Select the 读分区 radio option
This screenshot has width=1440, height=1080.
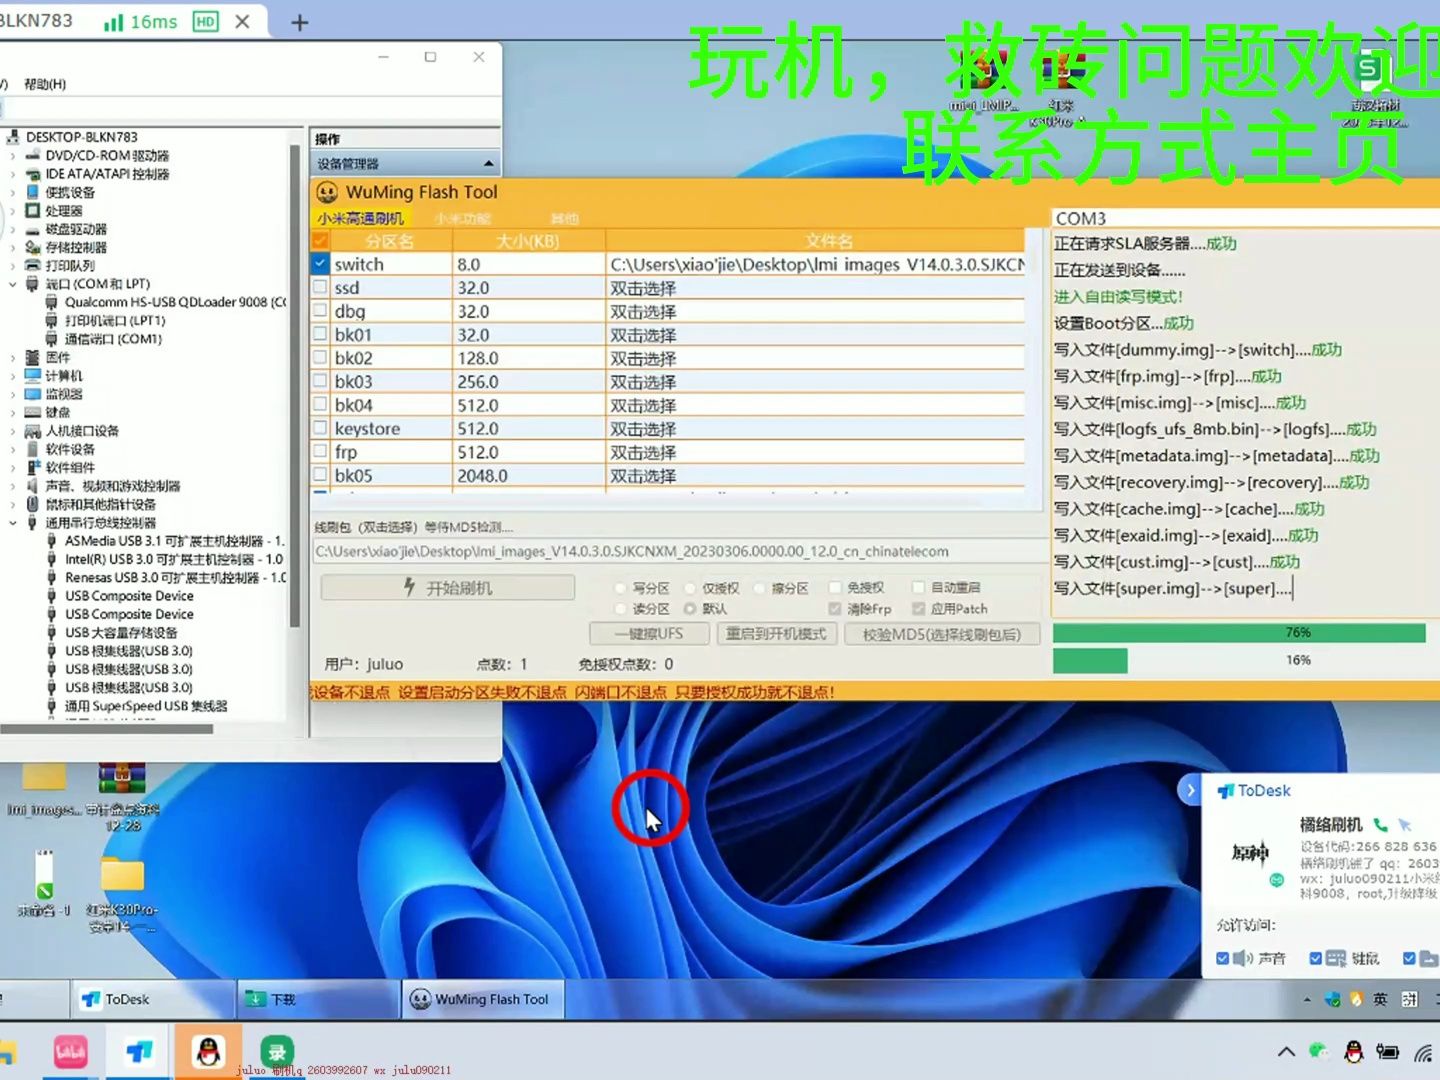click(620, 608)
